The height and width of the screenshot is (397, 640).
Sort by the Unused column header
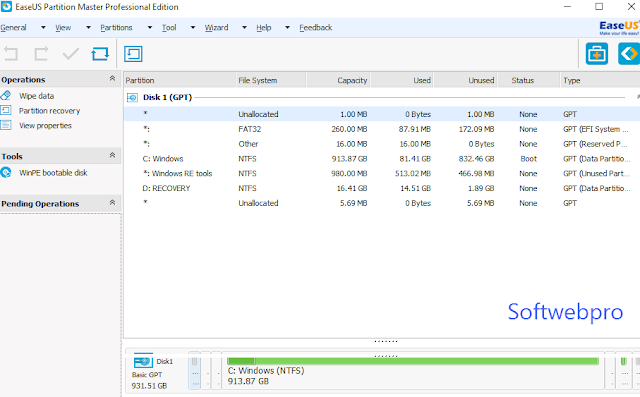465,80
